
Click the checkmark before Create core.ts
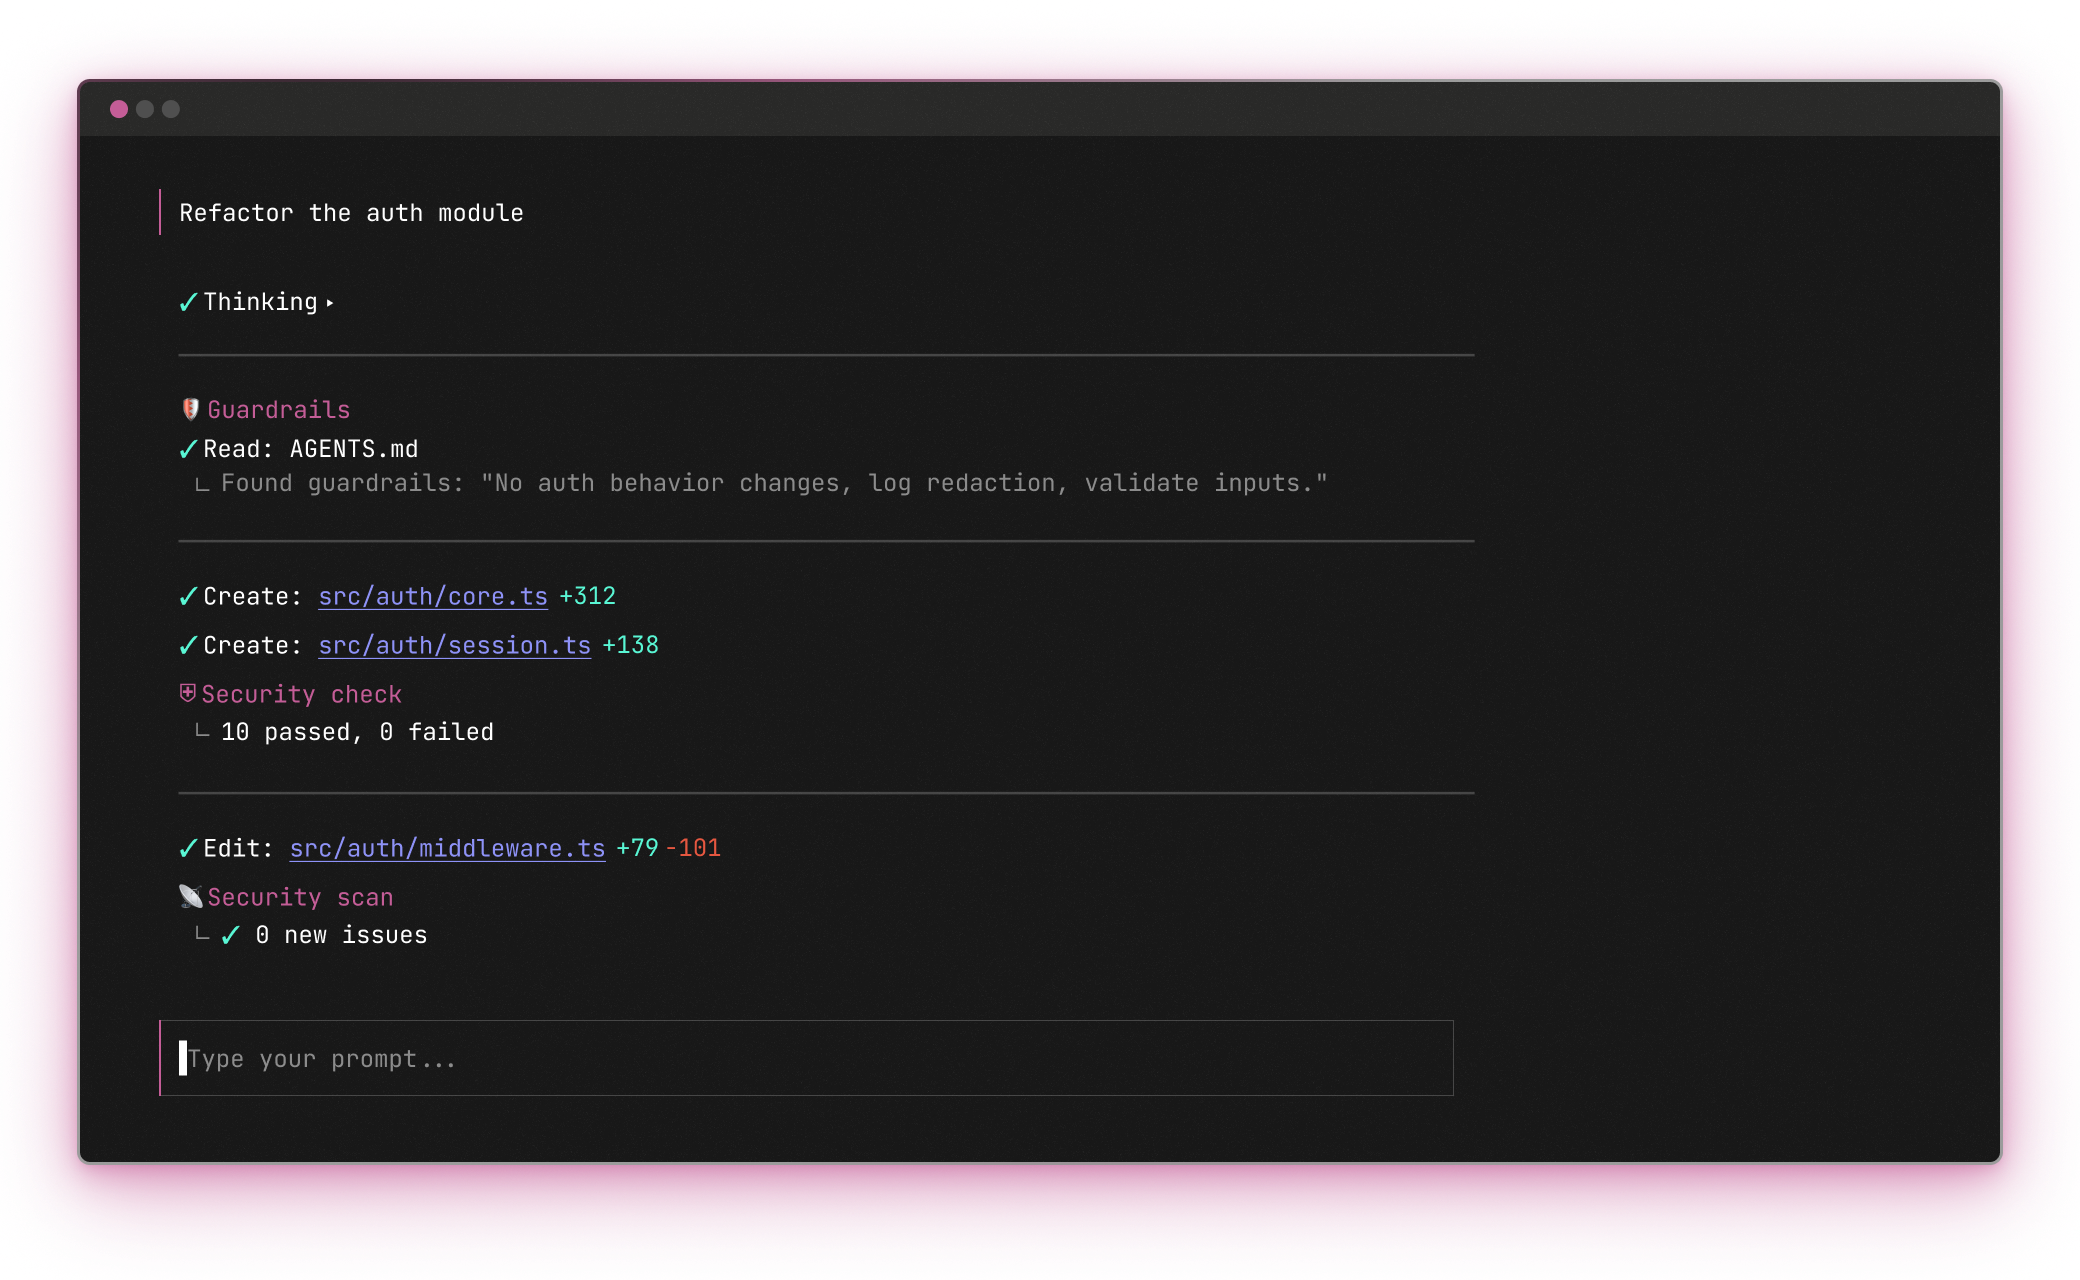tap(188, 596)
